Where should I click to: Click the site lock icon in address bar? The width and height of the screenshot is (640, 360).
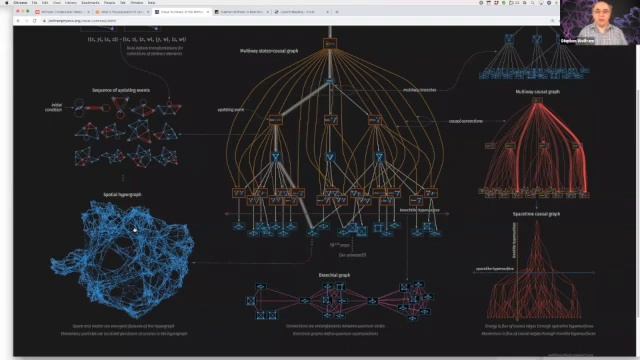pyautogui.click(x=44, y=20)
